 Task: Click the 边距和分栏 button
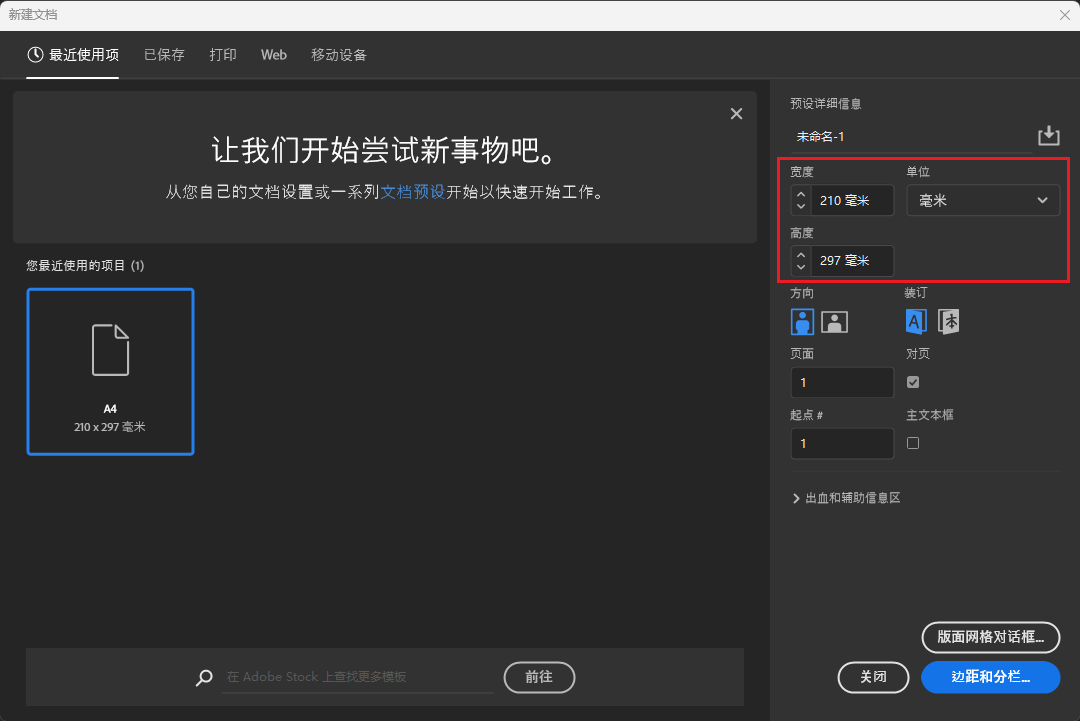990,677
